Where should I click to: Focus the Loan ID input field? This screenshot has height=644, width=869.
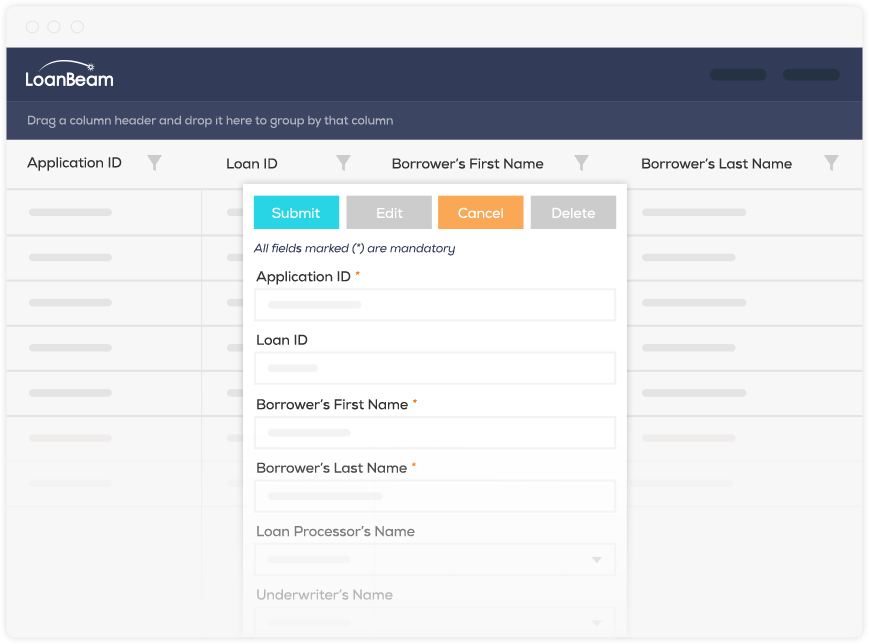pos(435,368)
